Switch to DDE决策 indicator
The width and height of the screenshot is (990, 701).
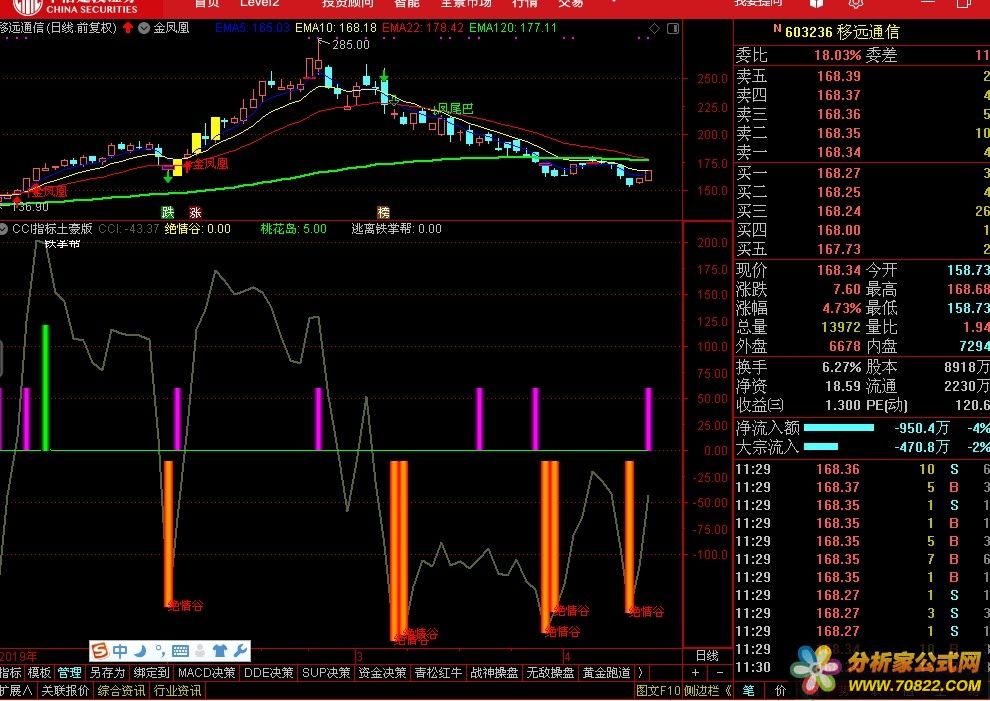click(x=268, y=673)
